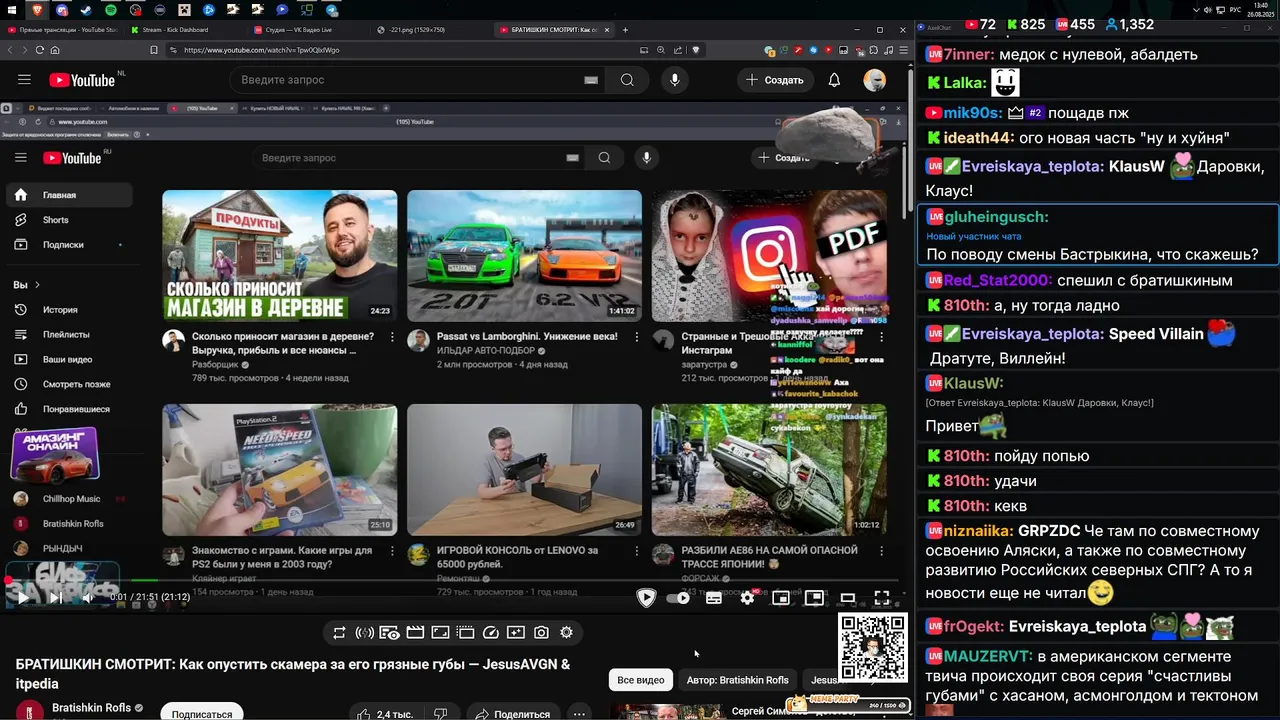Click the YouTube logo in outer page
Image resolution: width=1280 pixels, height=720 pixels.
[82, 80]
